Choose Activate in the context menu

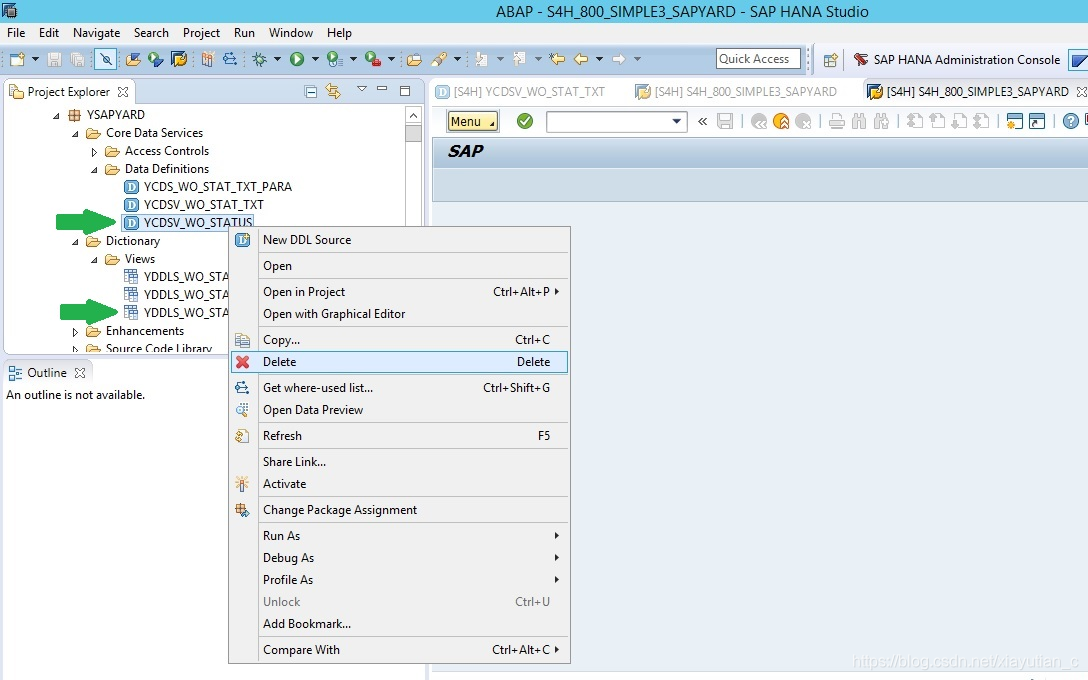click(400, 484)
